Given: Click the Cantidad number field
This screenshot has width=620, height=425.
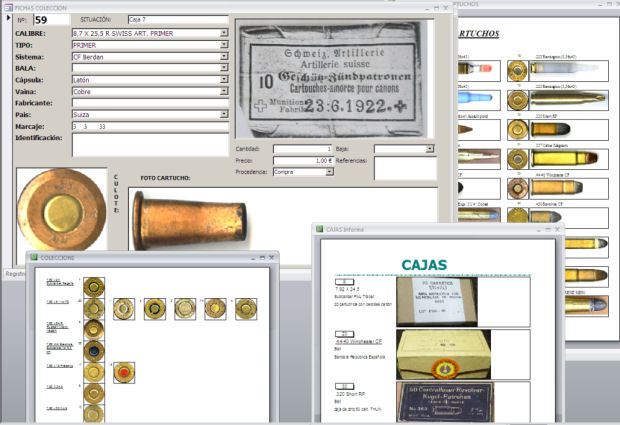Looking at the screenshot, I should tap(302, 149).
